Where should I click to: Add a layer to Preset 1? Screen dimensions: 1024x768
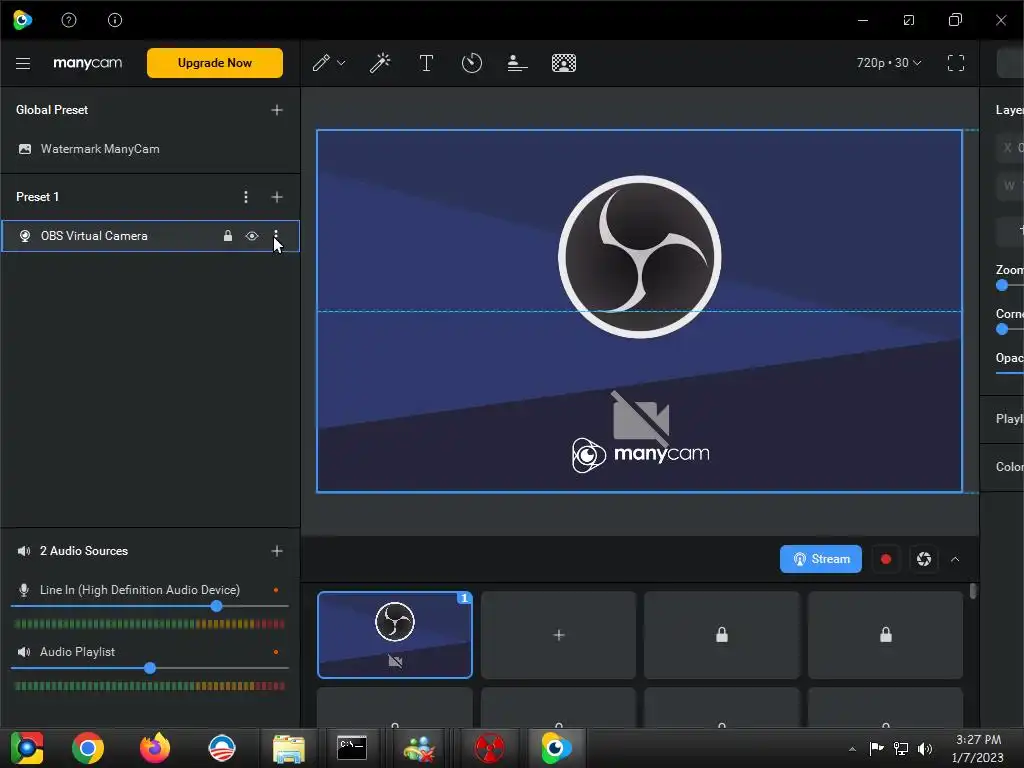(277, 197)
